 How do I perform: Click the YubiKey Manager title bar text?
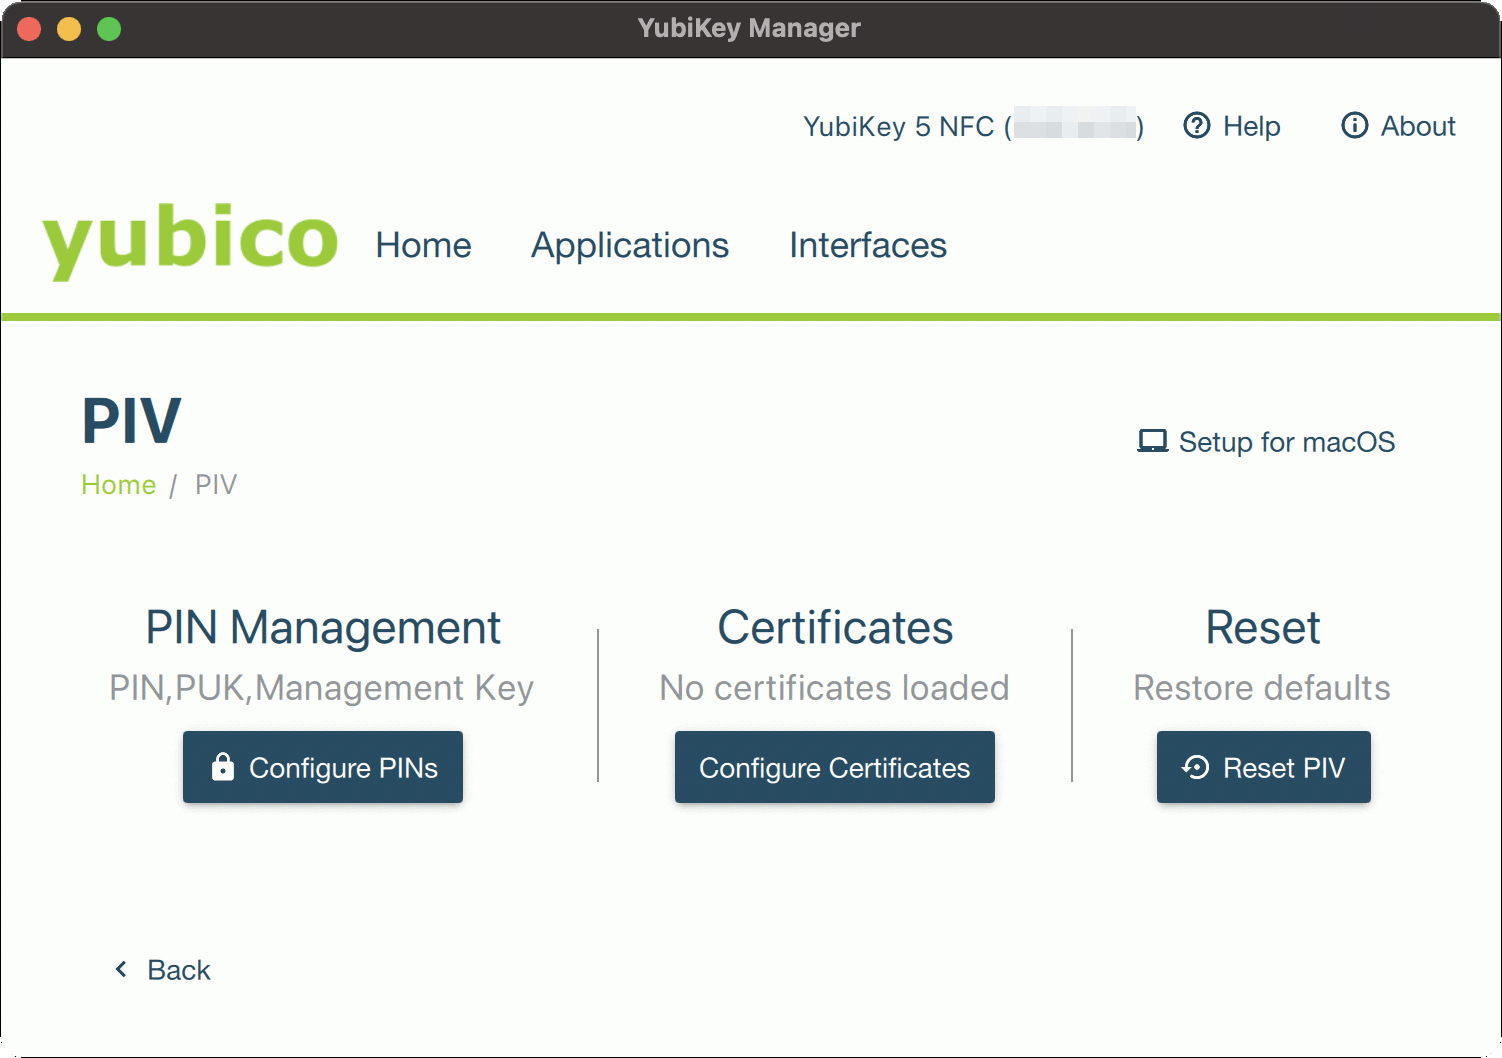point(748,28)
